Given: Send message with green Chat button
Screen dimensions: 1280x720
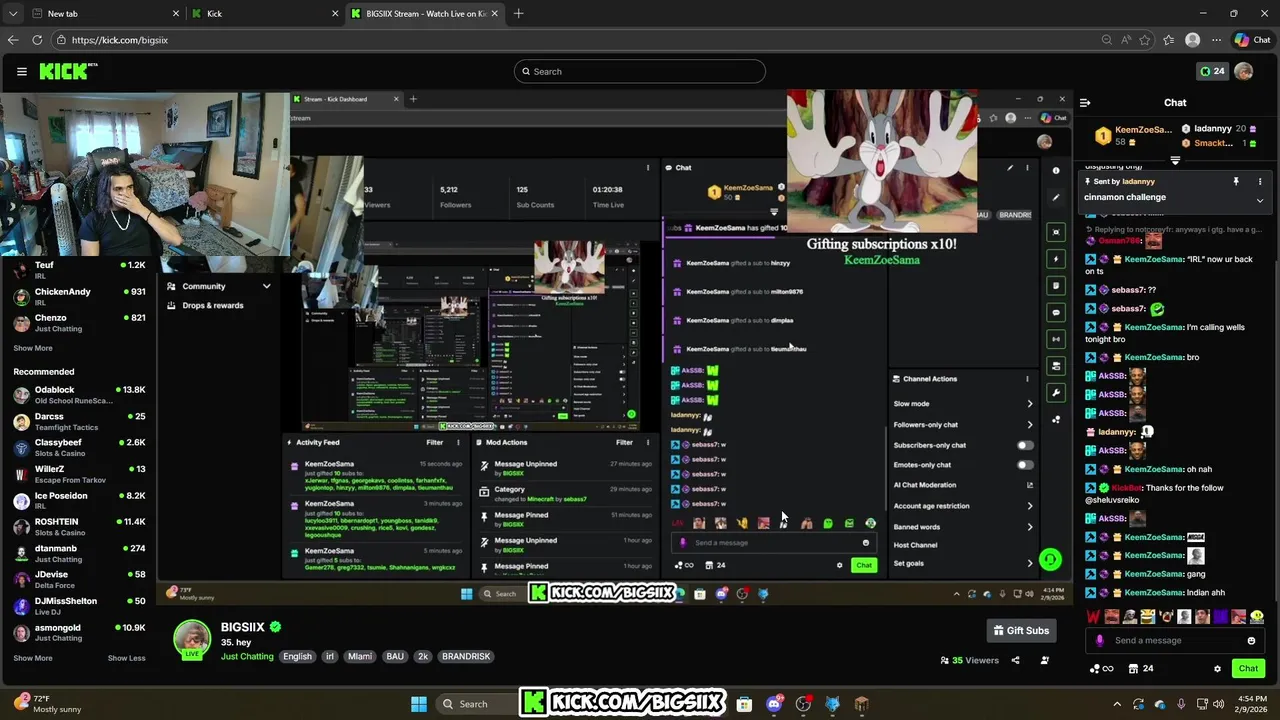Looking at the screenshot, I should pyautogui.click(x=1248, y=669).
